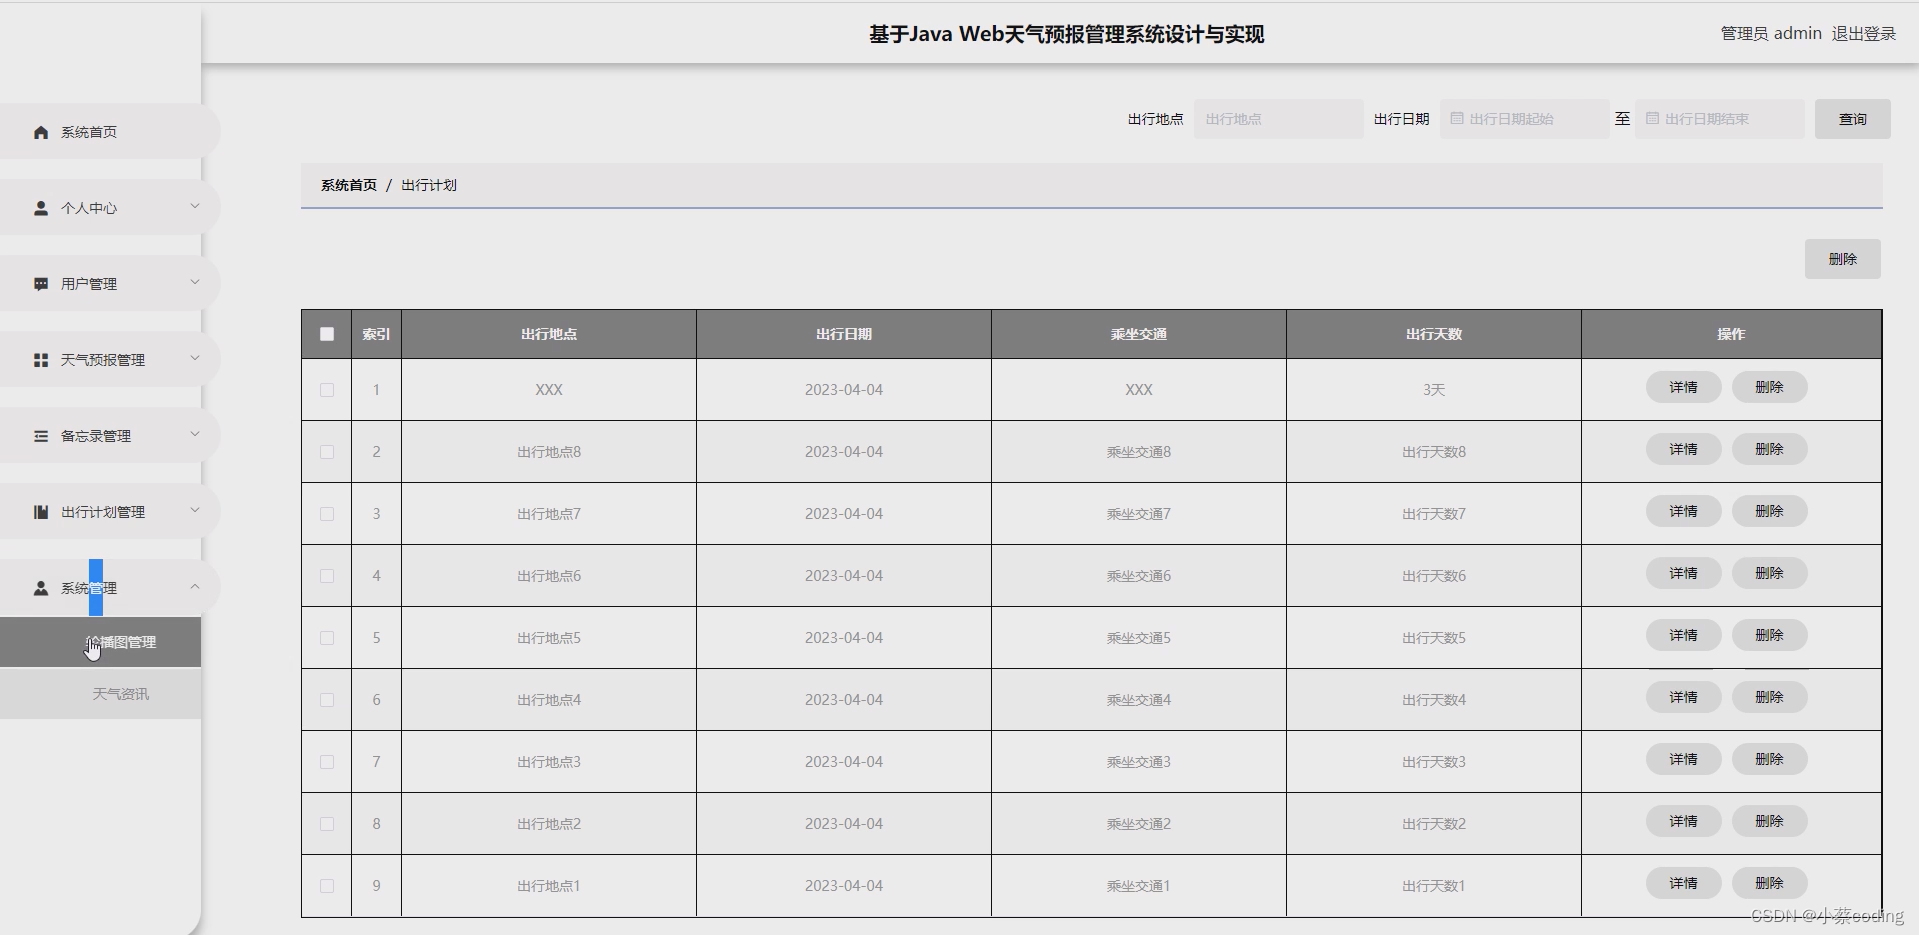Viewport: 1919px width, 935px height.
Task: Click the grid icon beside 天气预报管理
Action: pos(41,360)
